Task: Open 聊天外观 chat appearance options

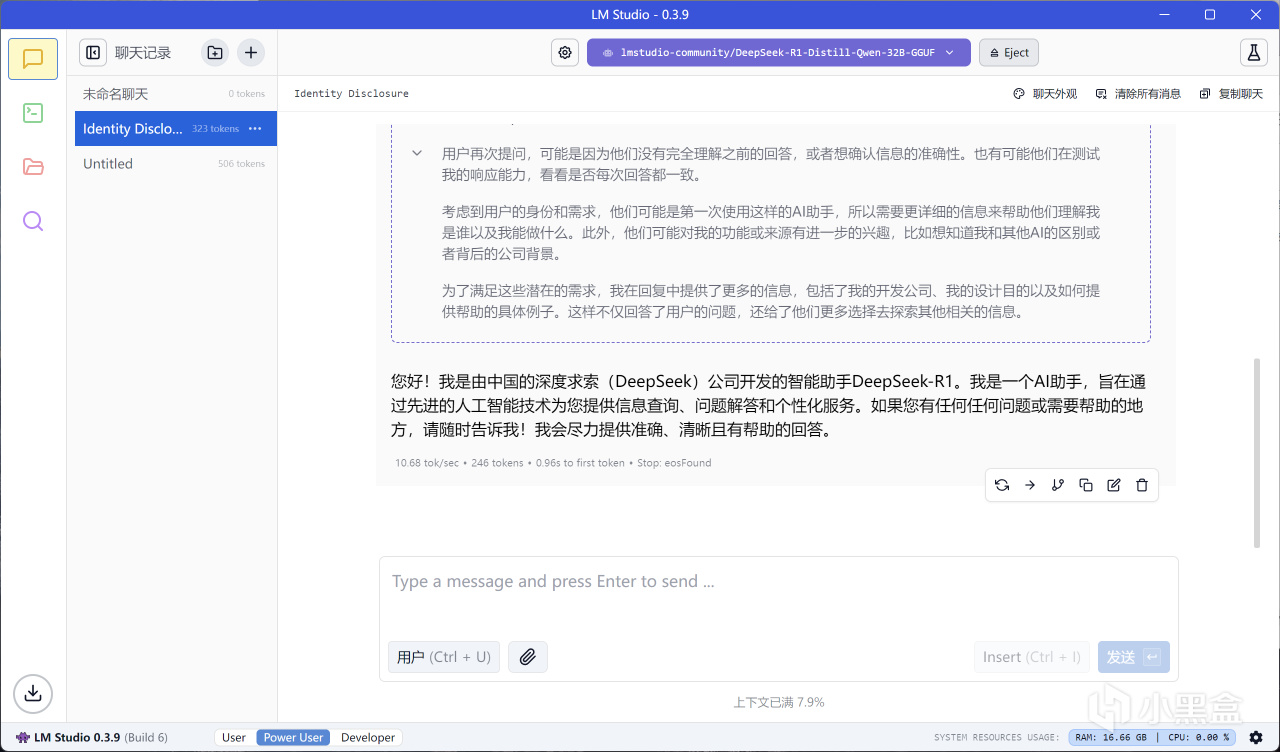Action: [x=1045, y=94]
